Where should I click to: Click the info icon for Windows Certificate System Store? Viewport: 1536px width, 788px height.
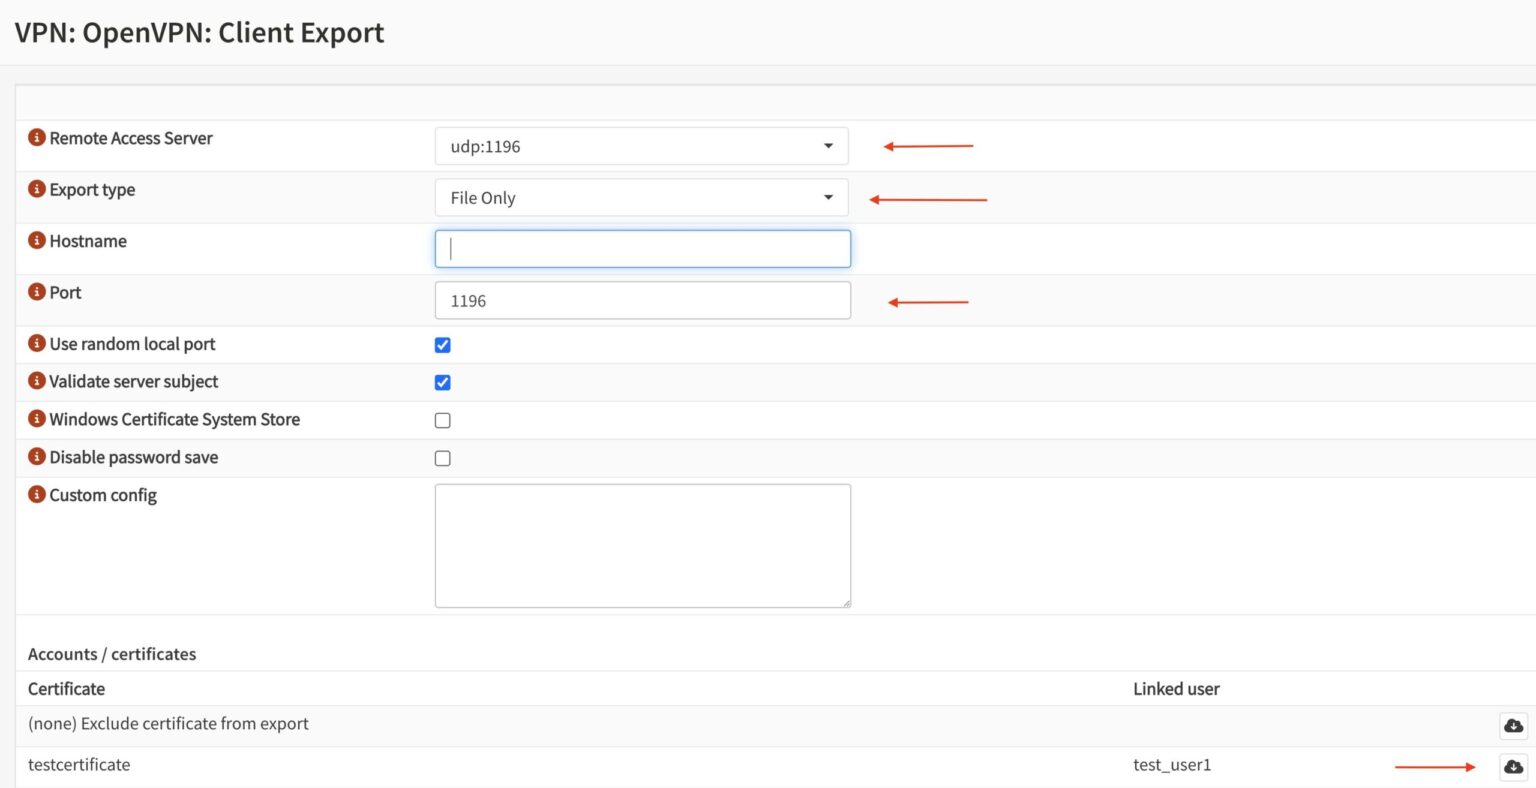[37, 420]
